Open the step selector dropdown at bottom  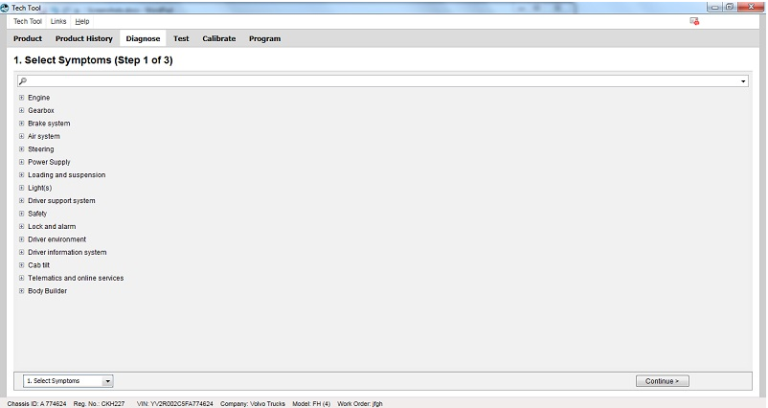[x=109, y=380]
